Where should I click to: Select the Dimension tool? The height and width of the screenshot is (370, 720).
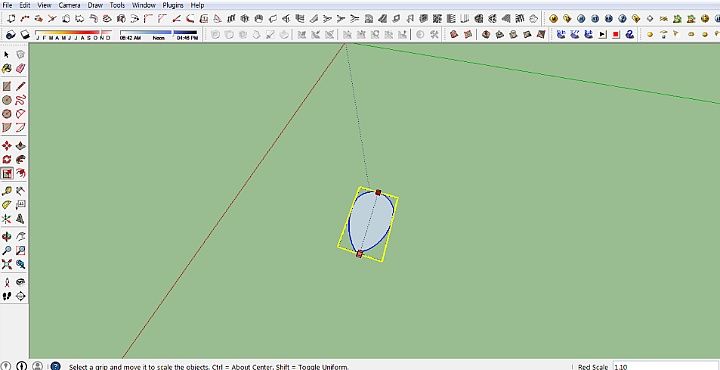point(20,191)
